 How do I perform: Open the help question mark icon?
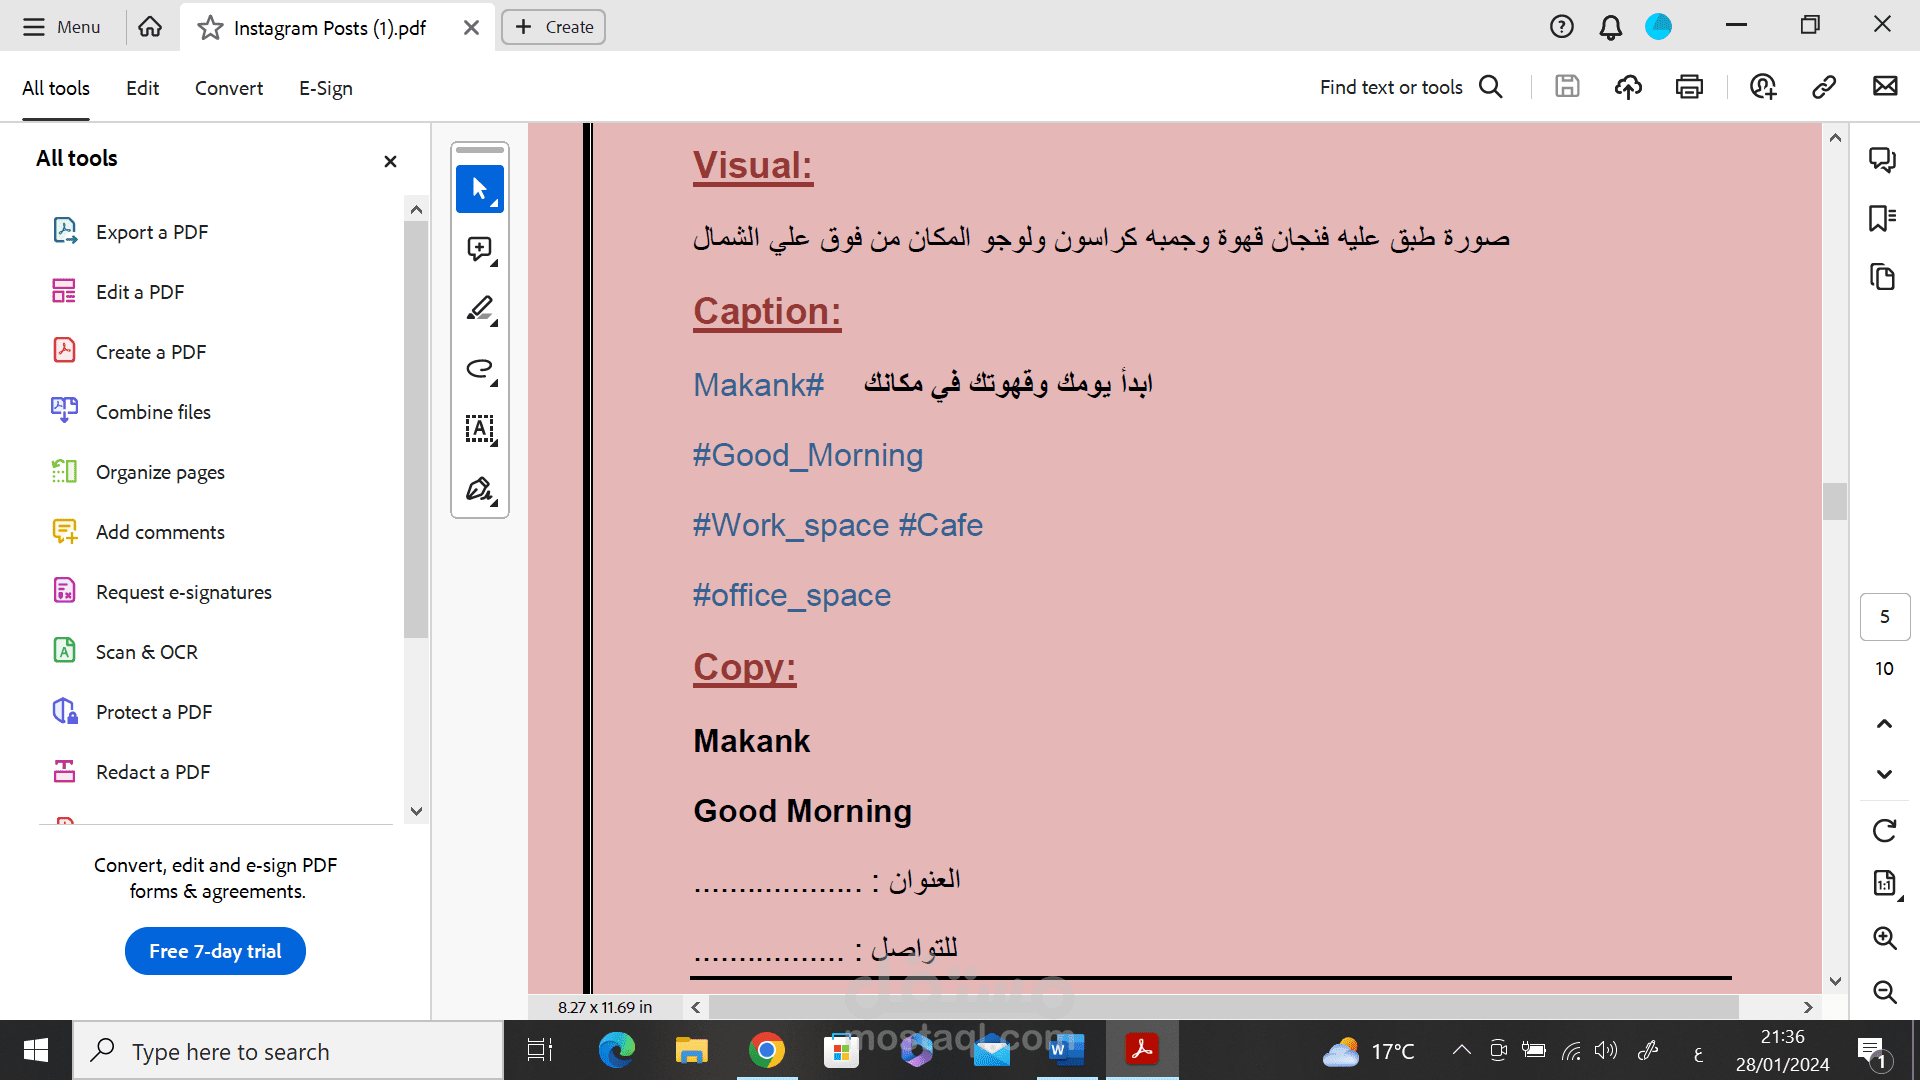point(1561,27)
